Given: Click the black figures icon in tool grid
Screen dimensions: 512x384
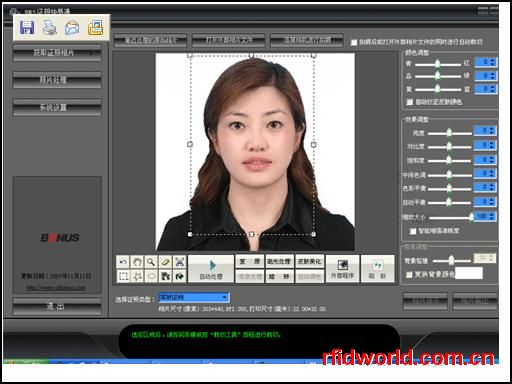Looking at the screenshot, I should [165, 276].
